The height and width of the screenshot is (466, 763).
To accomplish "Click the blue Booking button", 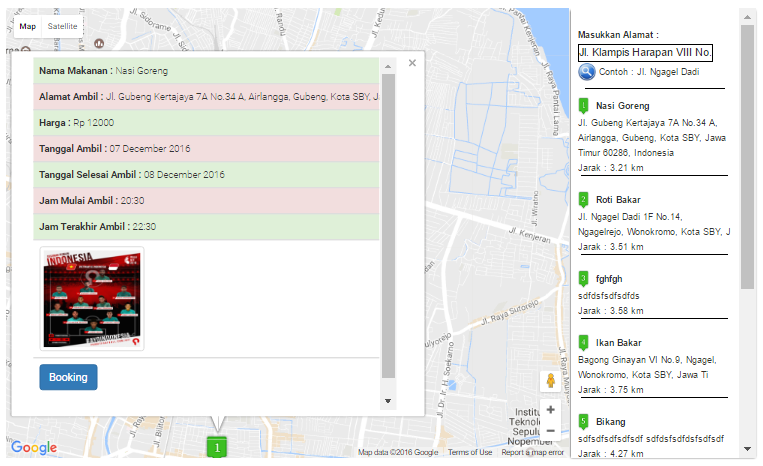I will 68,377.
